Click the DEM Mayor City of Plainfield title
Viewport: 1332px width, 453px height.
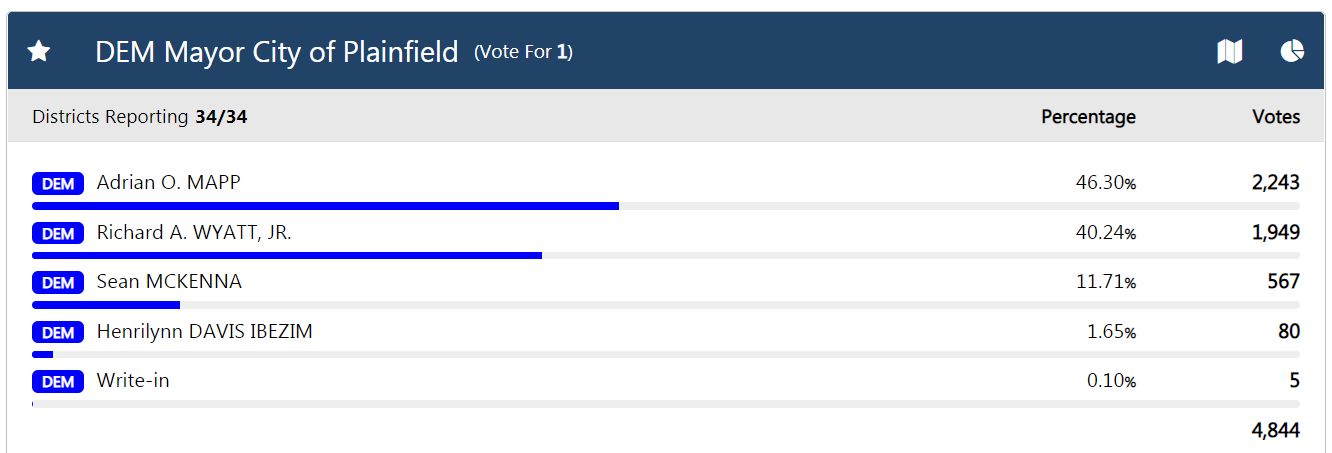(276, 52)
